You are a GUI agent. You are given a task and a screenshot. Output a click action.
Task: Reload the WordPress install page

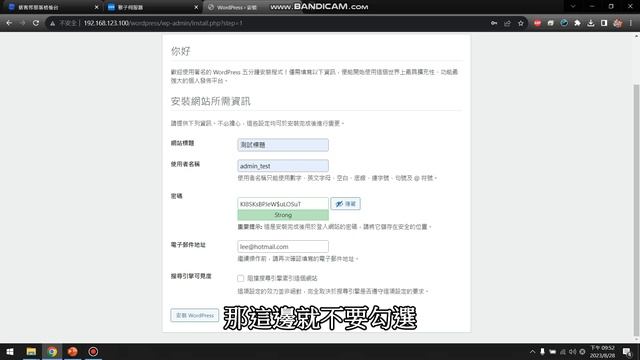pyautogui.click(x=36, y=23)
